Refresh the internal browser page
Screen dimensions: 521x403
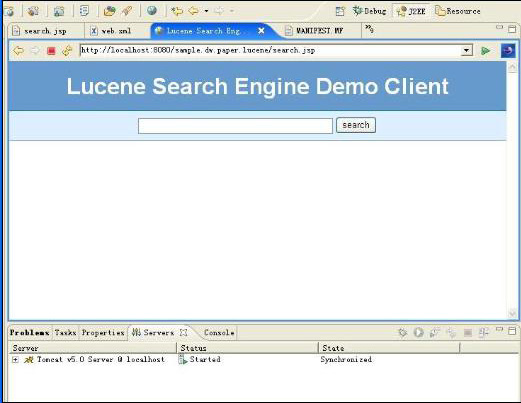[x=67, y=51]
